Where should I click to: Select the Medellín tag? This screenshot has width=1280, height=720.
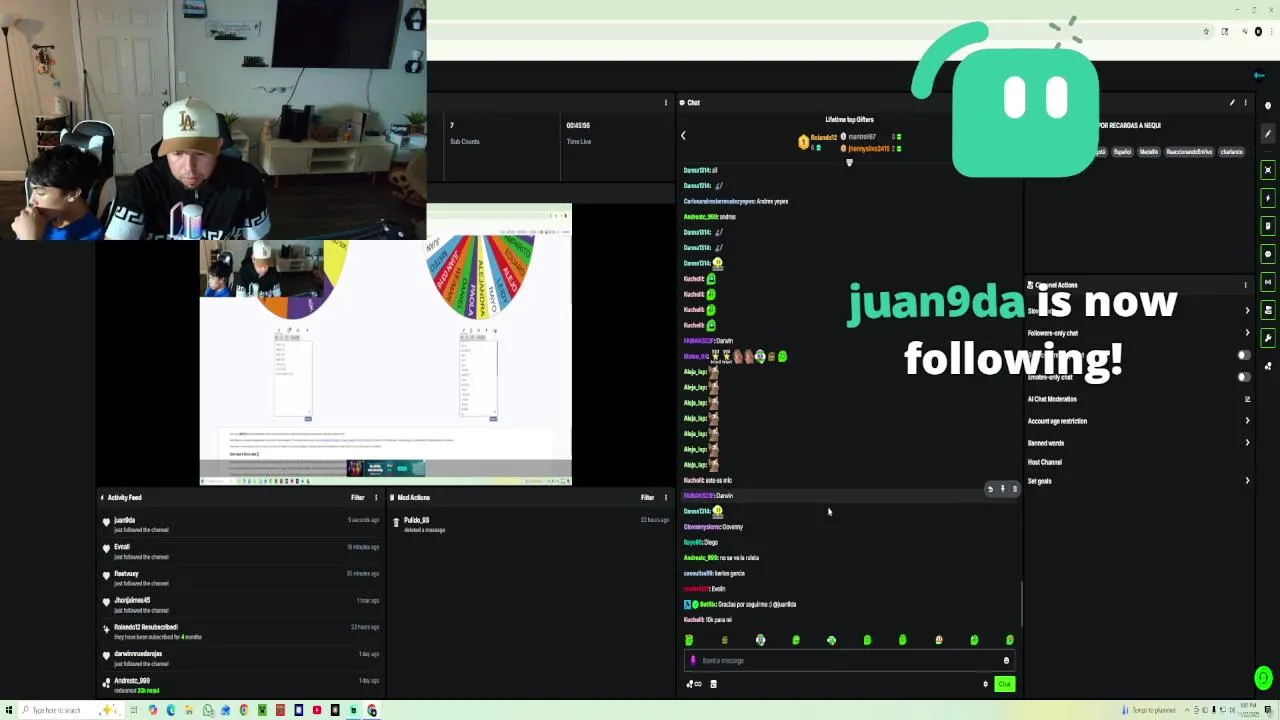(1148, 152)
